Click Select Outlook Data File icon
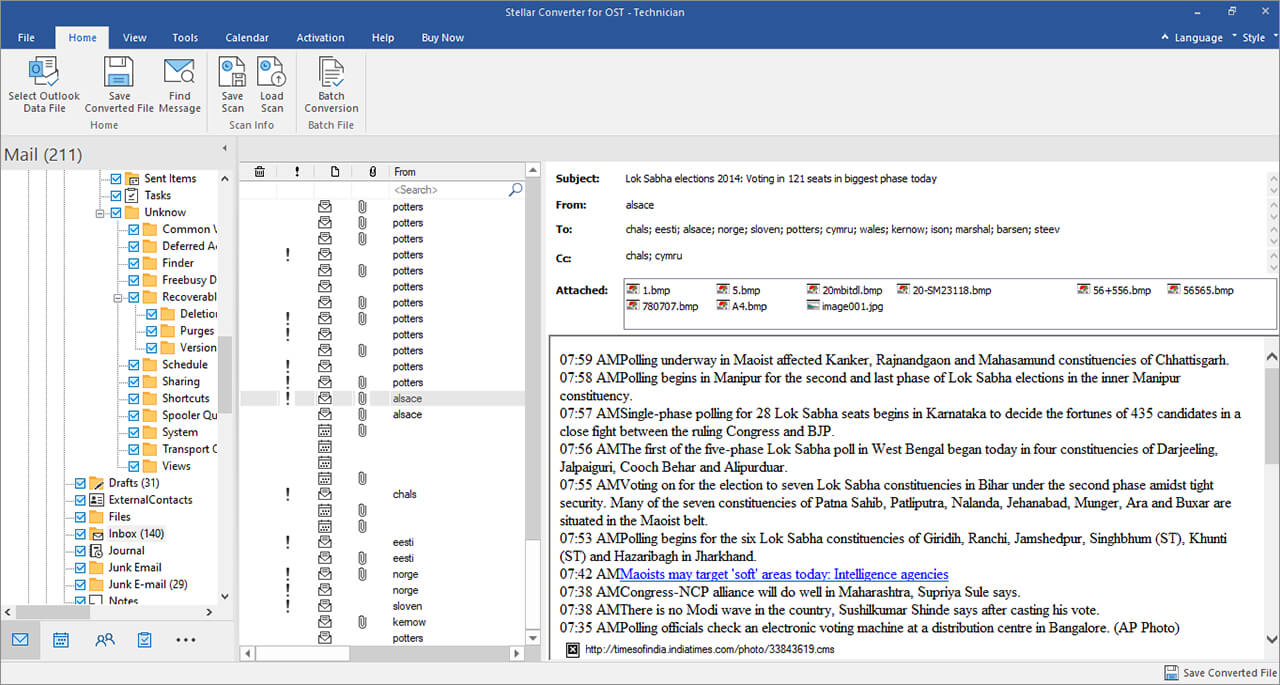The height and width of the screenshot is (685, 1280). [44, 85]
